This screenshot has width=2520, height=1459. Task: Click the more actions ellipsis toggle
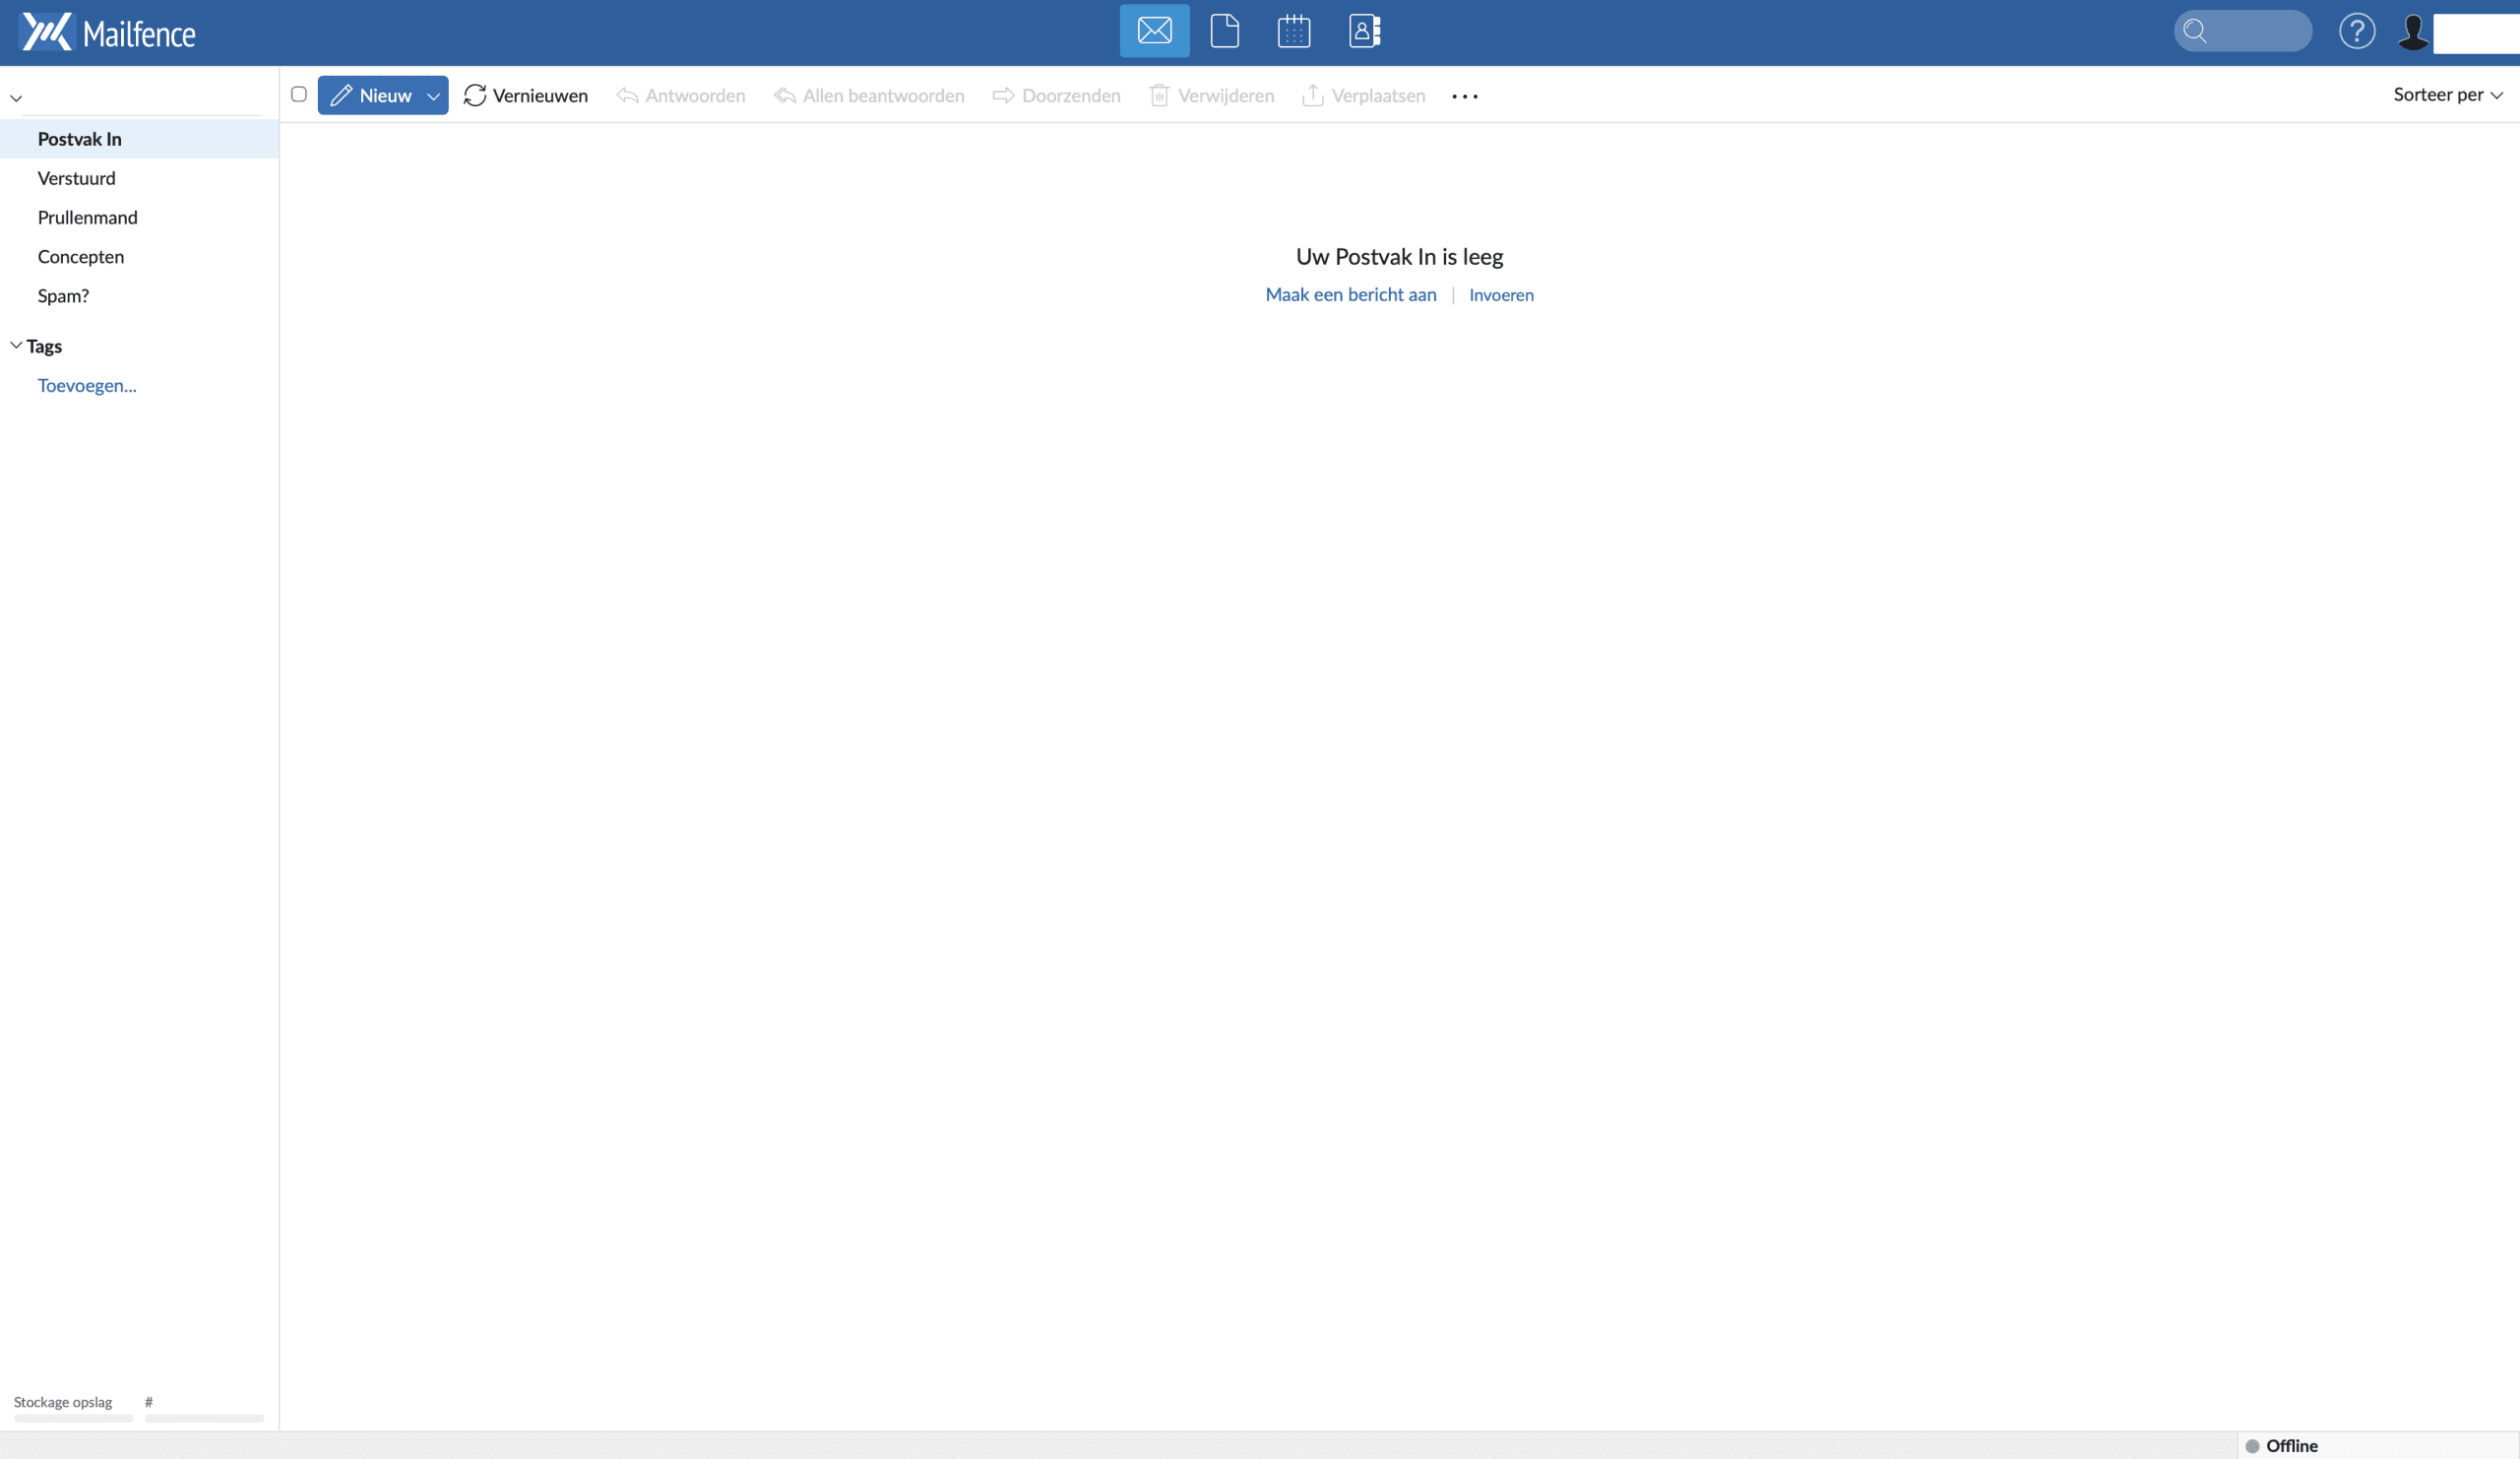1465,96
